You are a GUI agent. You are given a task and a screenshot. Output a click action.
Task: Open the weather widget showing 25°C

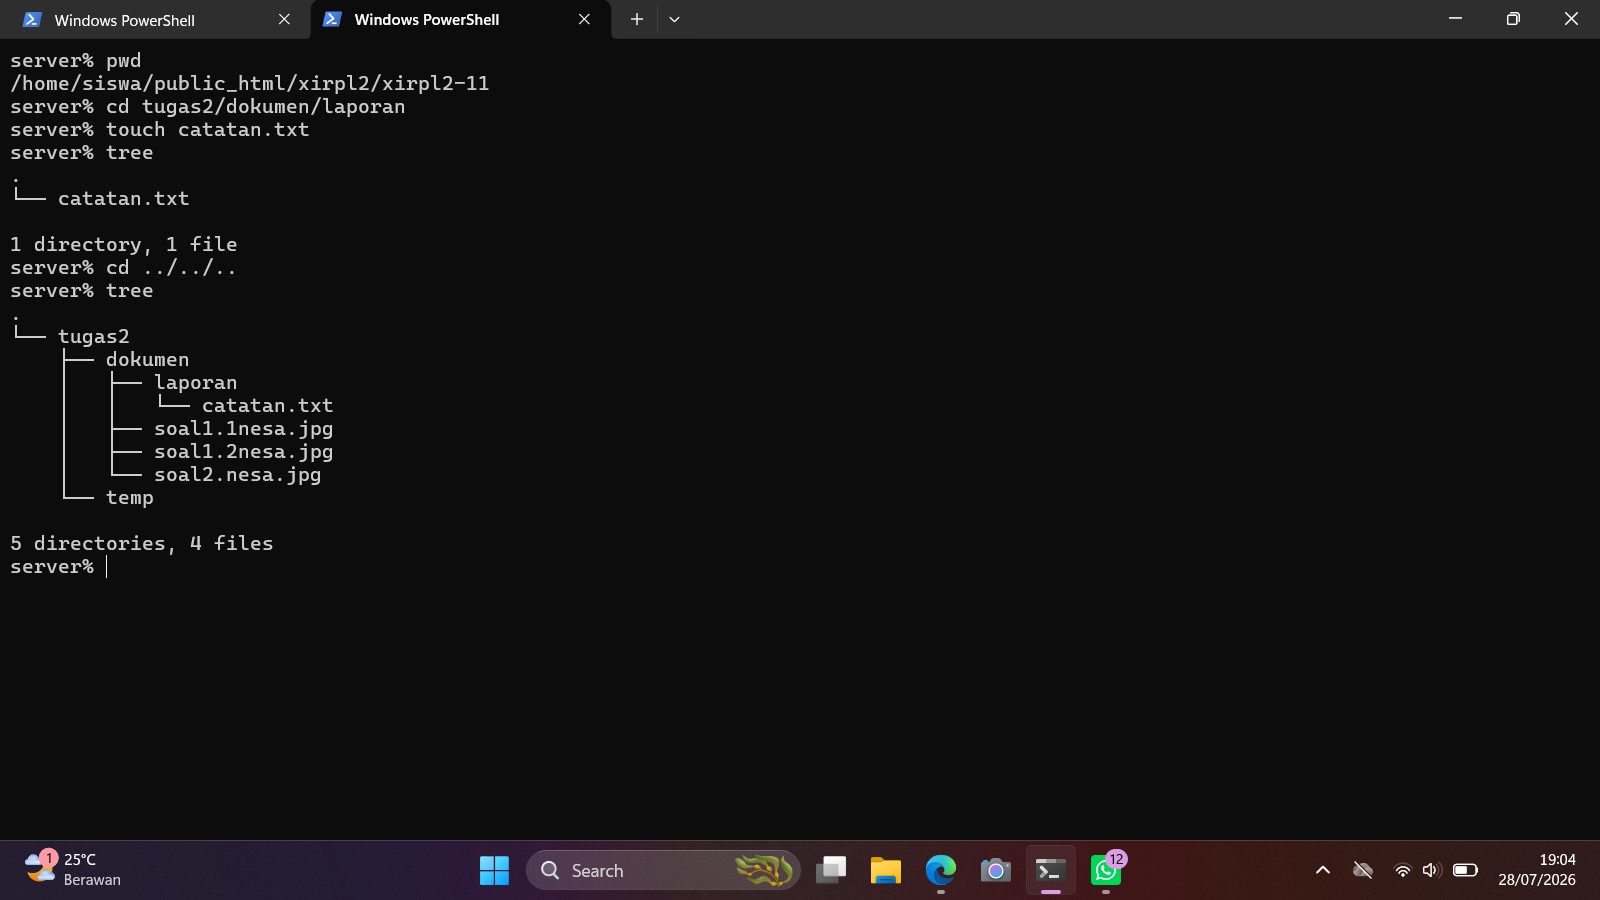pos(72,870)
